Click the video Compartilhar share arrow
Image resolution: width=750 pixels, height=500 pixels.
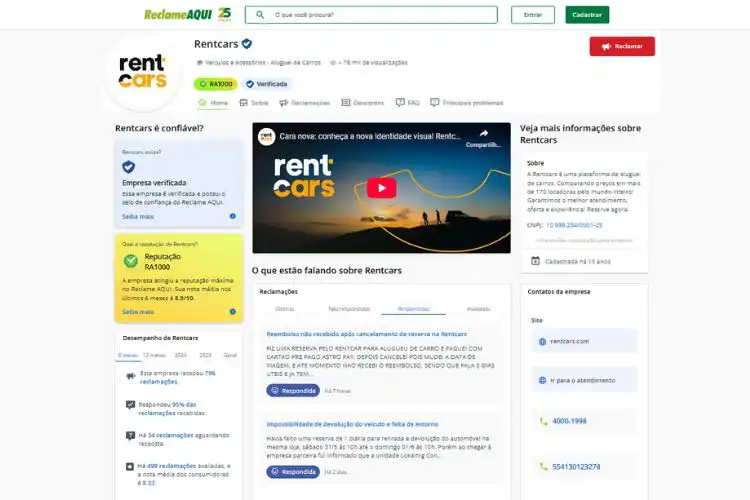(x=484, y=134)
